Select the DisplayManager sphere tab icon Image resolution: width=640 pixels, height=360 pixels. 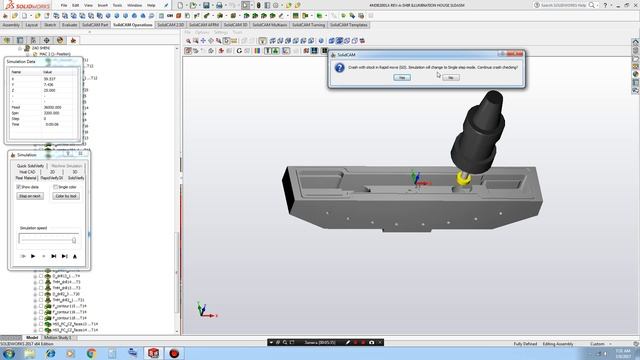pos(60,40)
